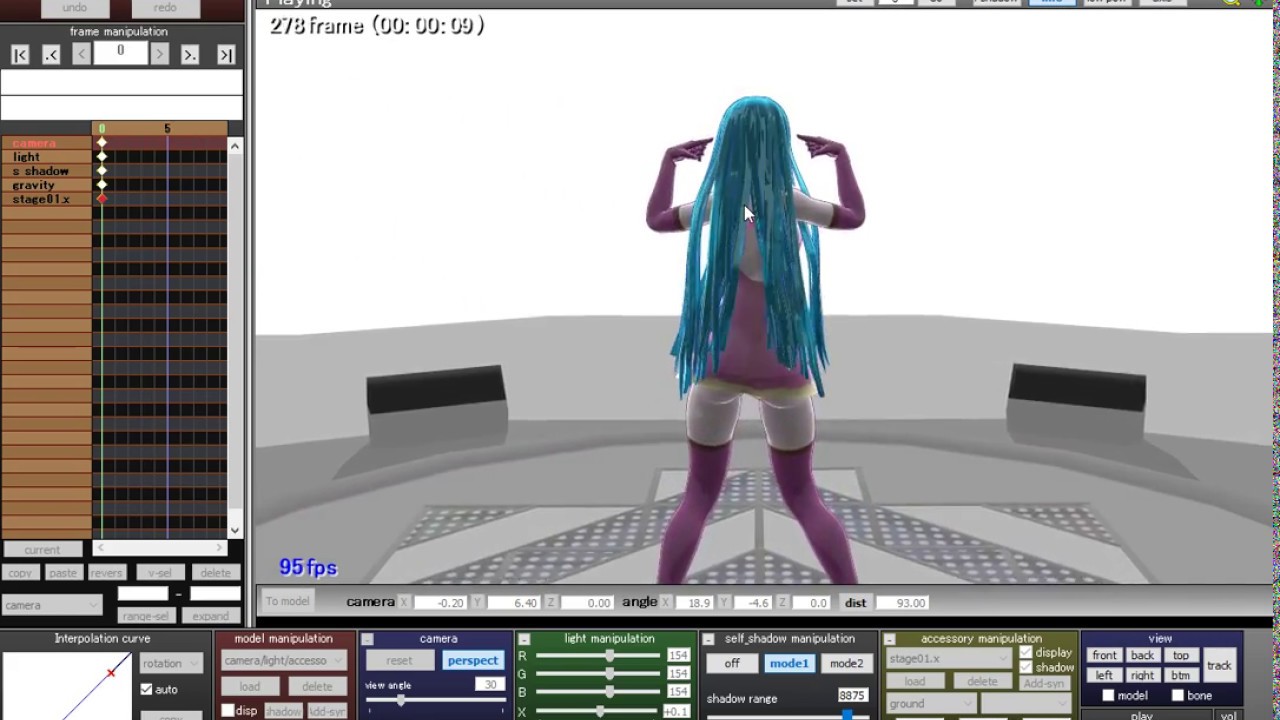Open the ground attachment dropdown
Image resolution: width=1280 pixels, height=720 pixels.
click(930, 704)
